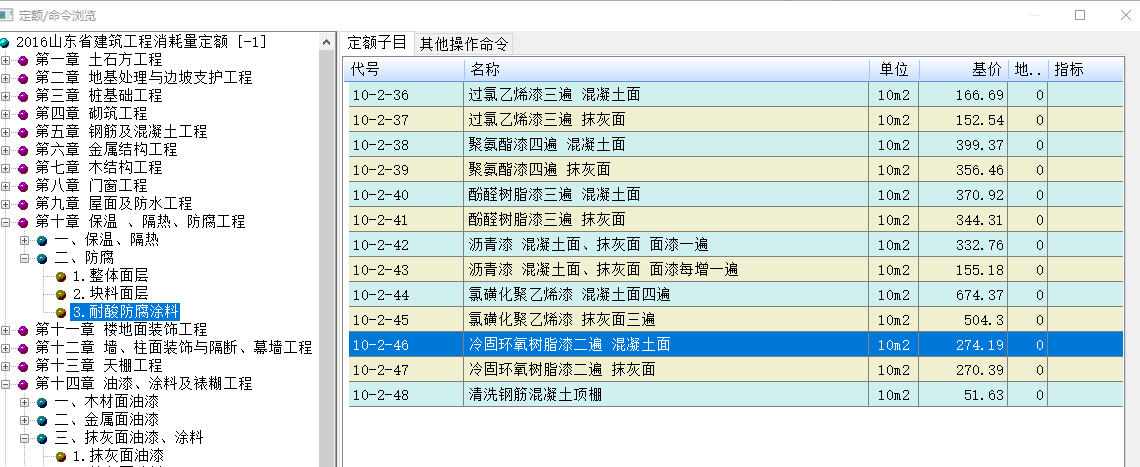Select 2.块料面层 tree item
1140x467 pixels.
pyautogui.click(x=109, y=295)
